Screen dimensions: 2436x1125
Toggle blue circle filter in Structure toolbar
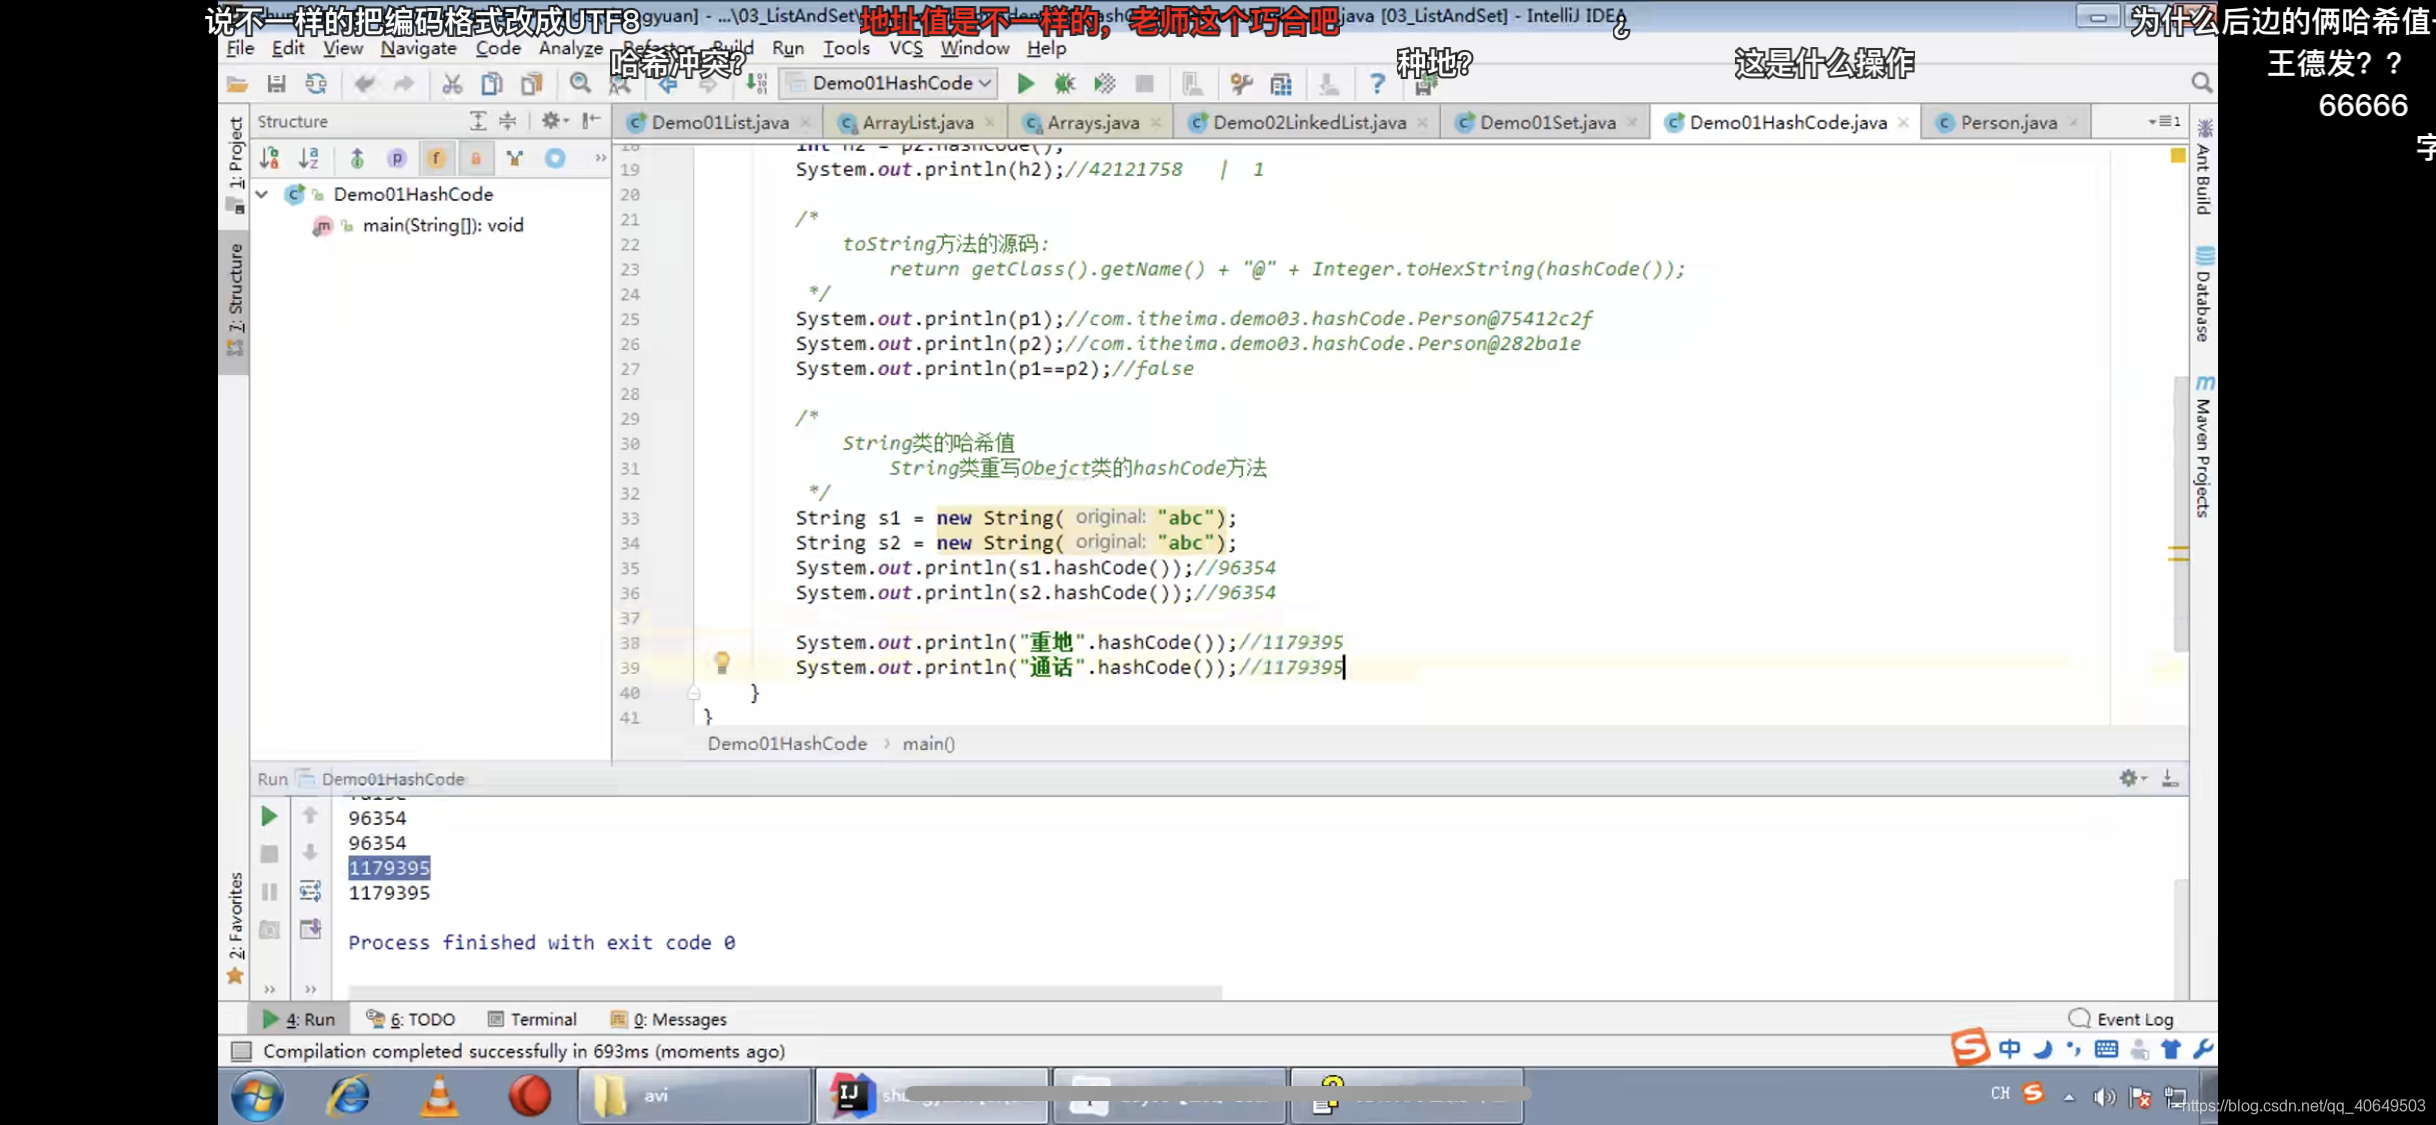tap(555, 158)
